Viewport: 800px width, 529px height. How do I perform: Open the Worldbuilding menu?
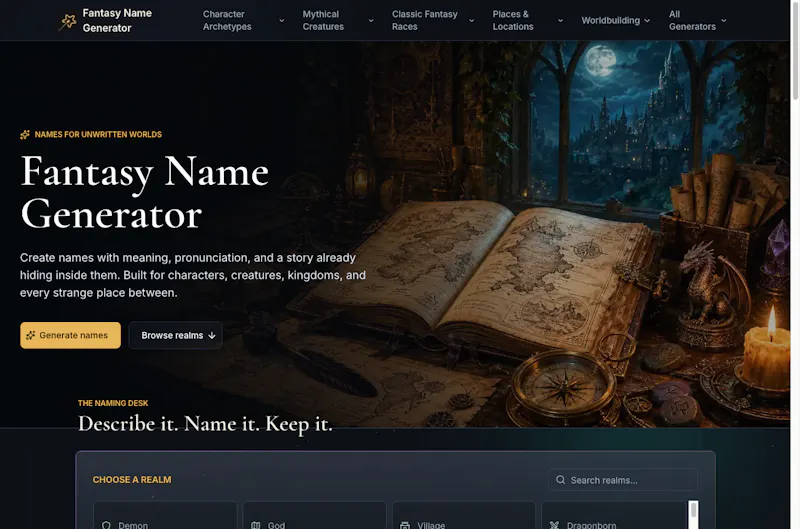(x=616, y=20)
